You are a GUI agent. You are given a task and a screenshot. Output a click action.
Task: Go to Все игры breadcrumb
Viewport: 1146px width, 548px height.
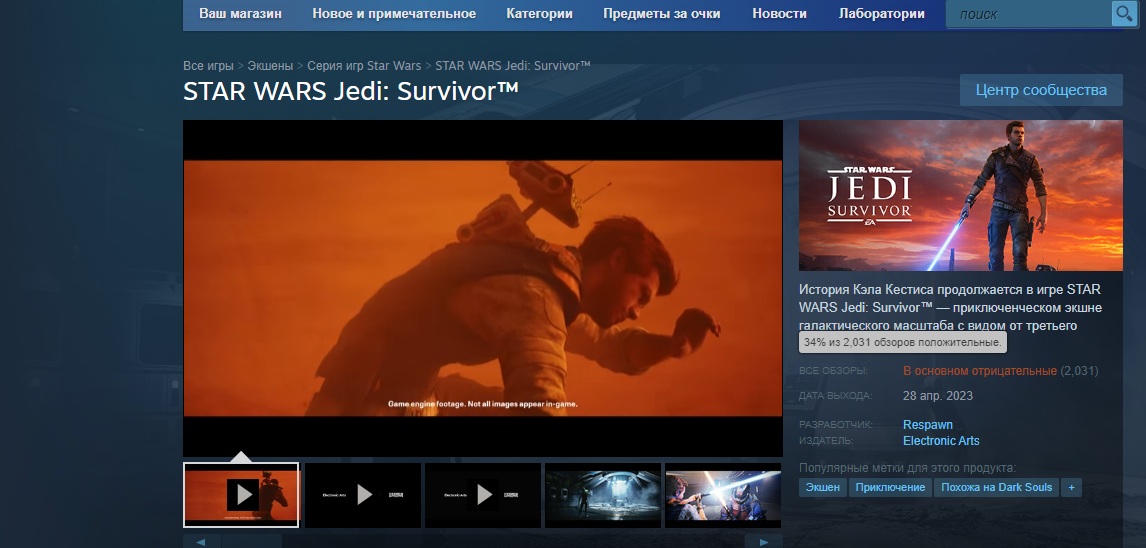208,66
